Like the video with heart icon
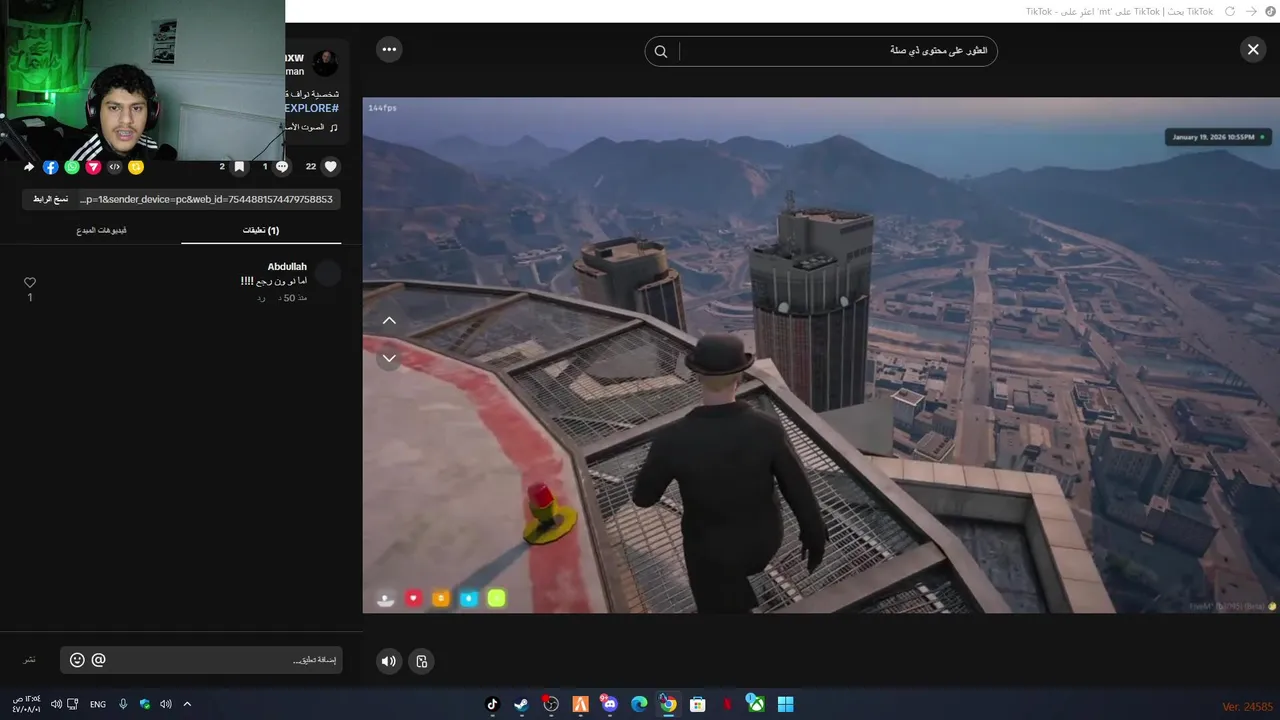 331,167
